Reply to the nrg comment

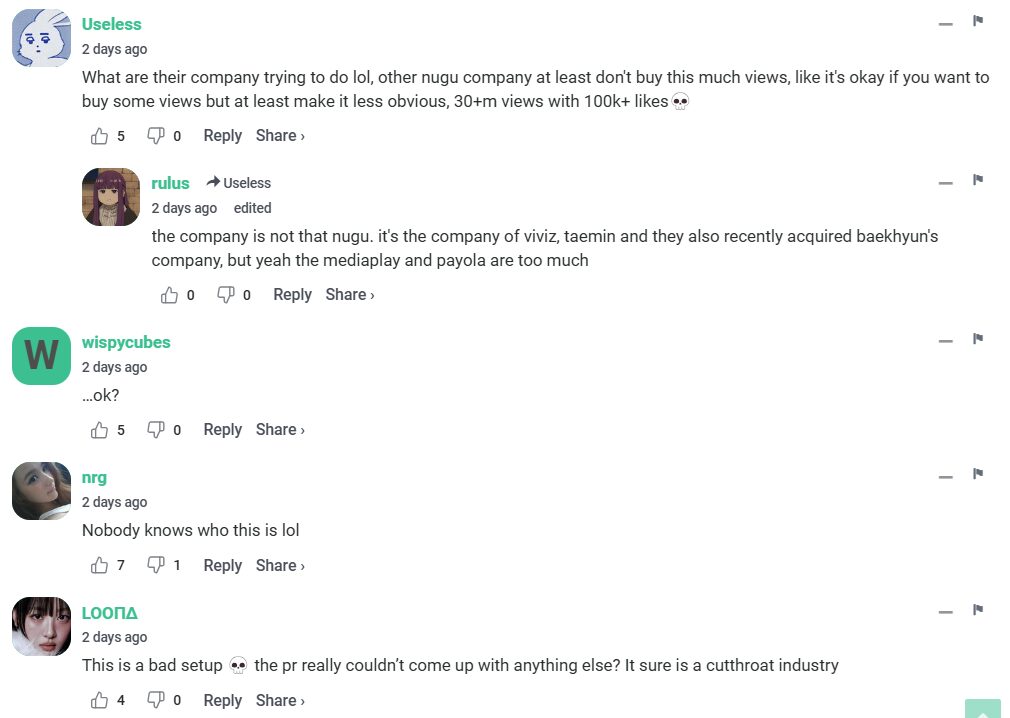click(222, 565)
